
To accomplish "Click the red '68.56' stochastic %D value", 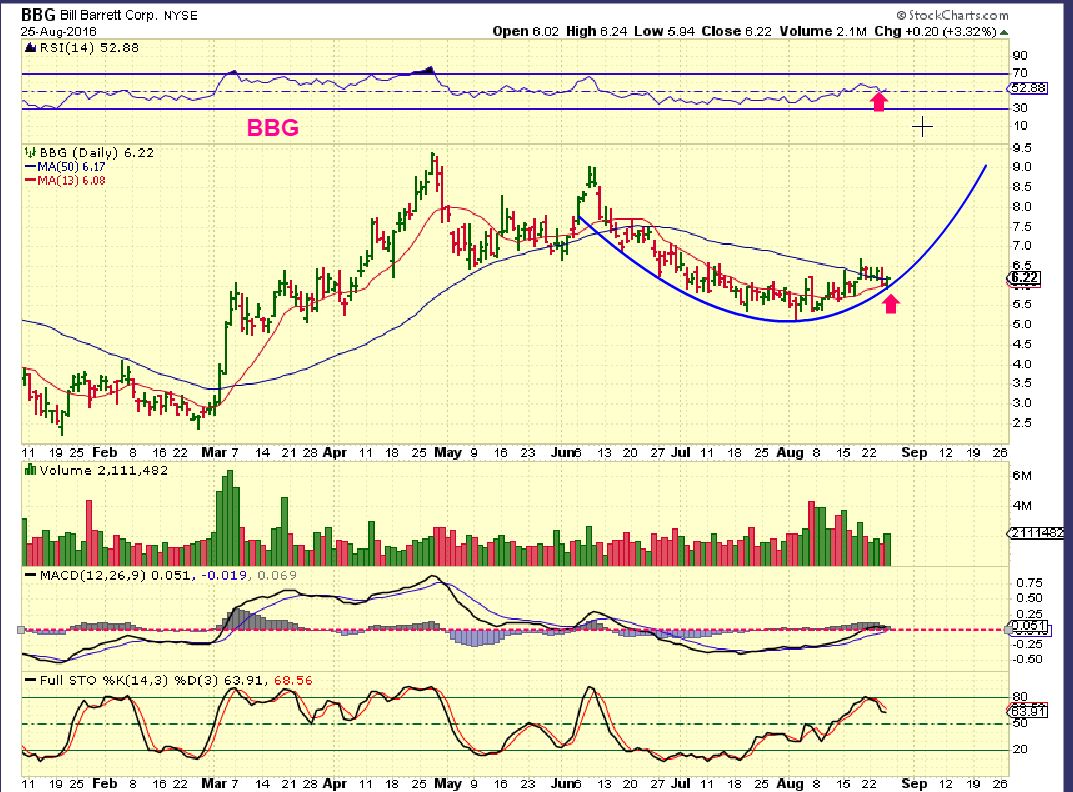I will point(293,680).
